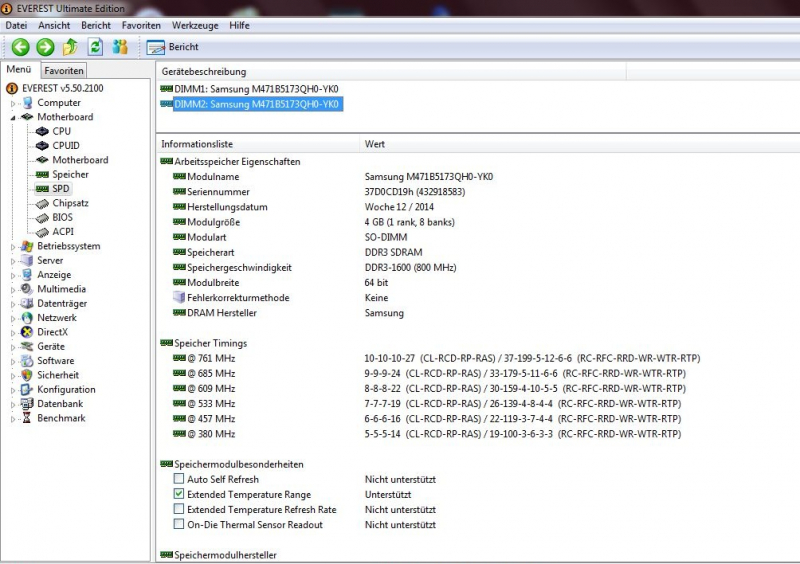Switch to the Favoriten tab
The width and height of the screenshot is (800, 564).
(x=64, y=71)
